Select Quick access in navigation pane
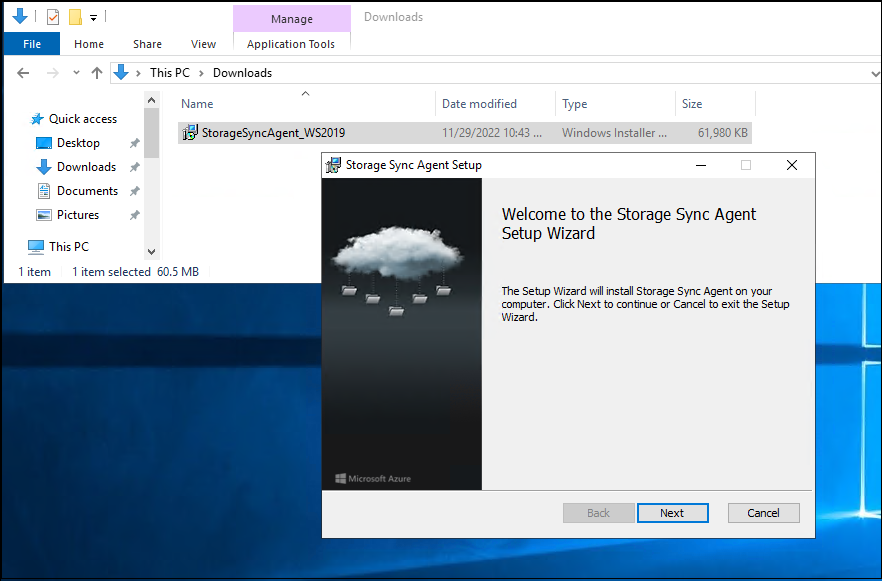This screenshot has height=581, width=882. [x=83, y=119]
